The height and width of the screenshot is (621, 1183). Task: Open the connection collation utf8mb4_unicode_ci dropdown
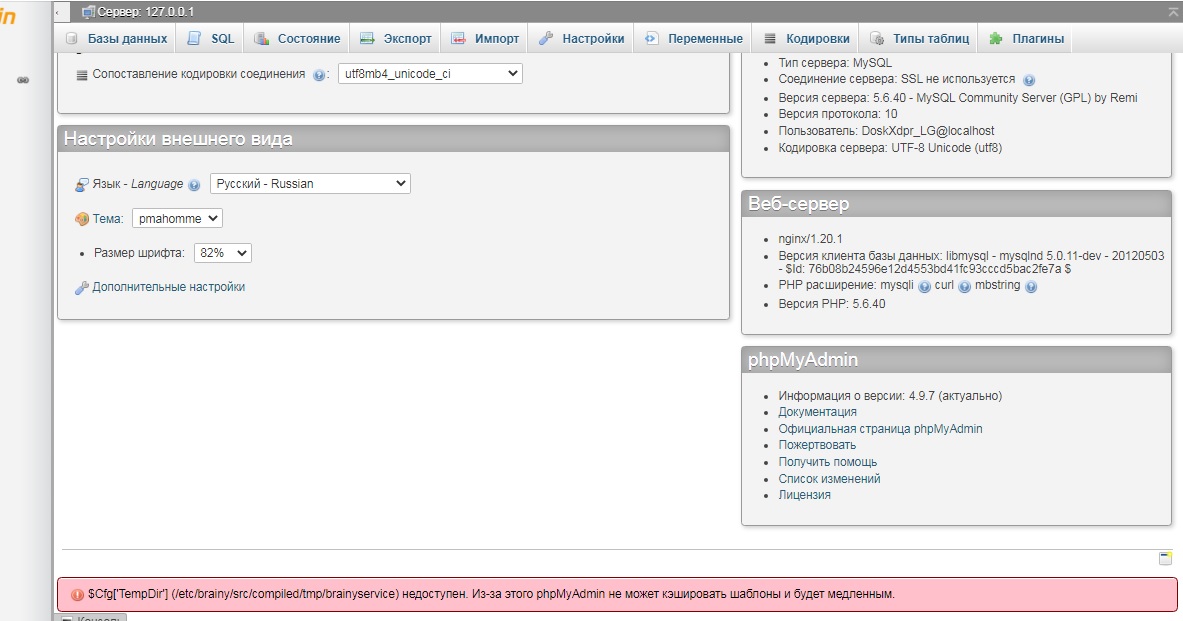pos(430,74)
